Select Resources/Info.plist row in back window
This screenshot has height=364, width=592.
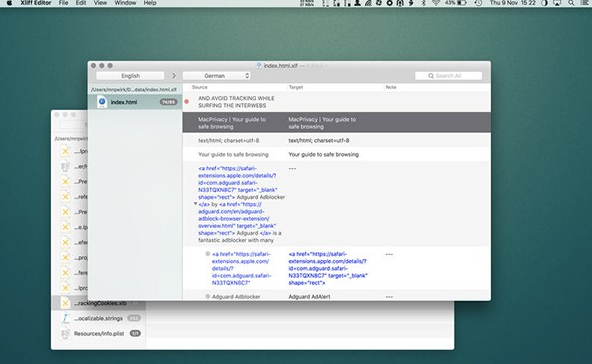(x=98, y=333)
